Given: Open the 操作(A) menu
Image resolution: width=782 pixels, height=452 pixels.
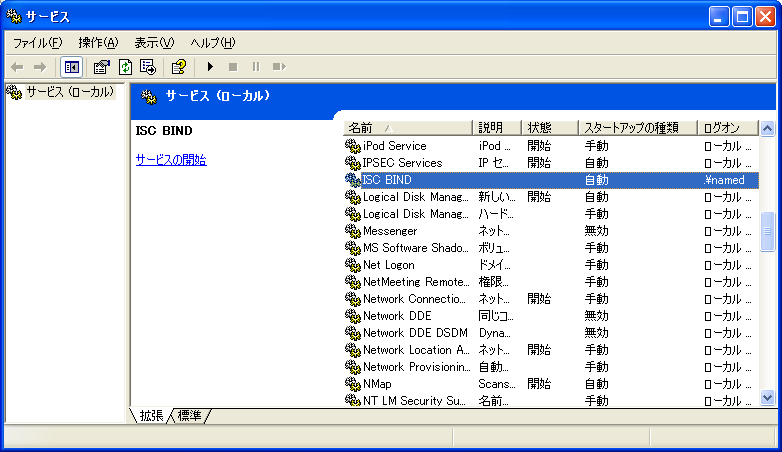Looking at the screenshot, I should coord(98,43).
